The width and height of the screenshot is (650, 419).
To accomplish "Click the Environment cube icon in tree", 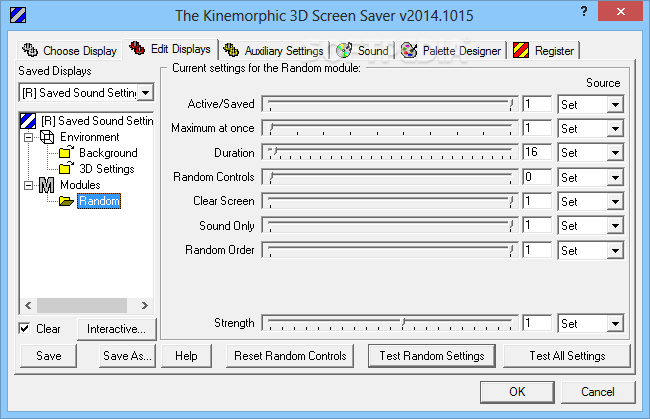I will [47, 137].
